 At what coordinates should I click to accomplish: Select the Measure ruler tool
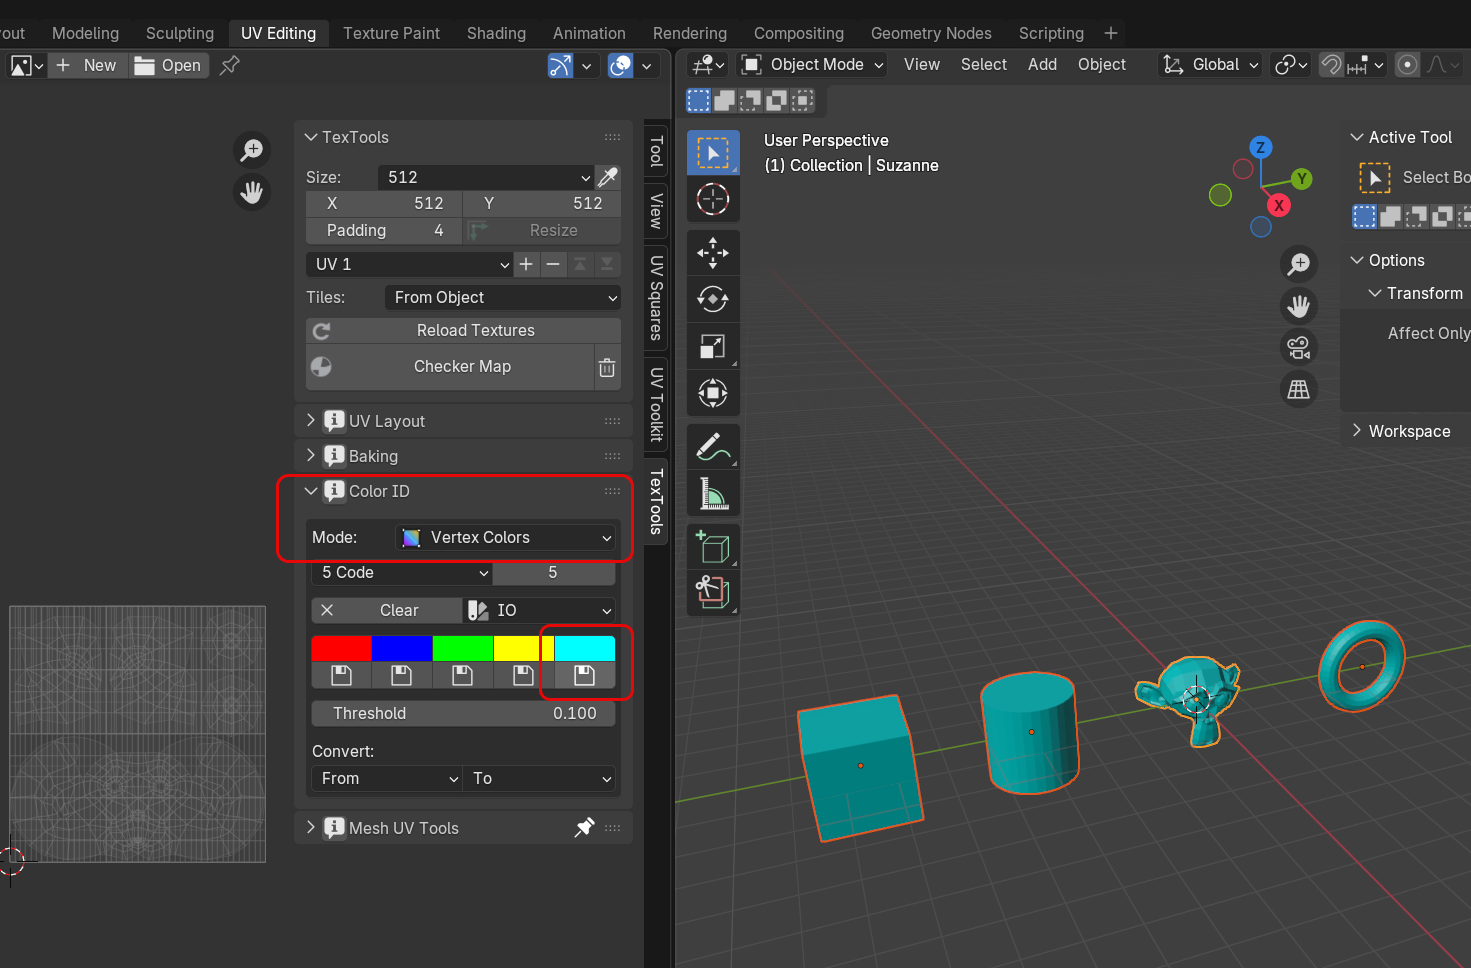click(x=713, y=493)
